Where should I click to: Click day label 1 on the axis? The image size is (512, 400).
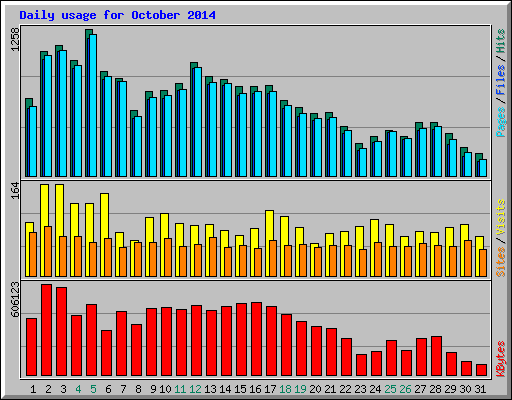33,389
